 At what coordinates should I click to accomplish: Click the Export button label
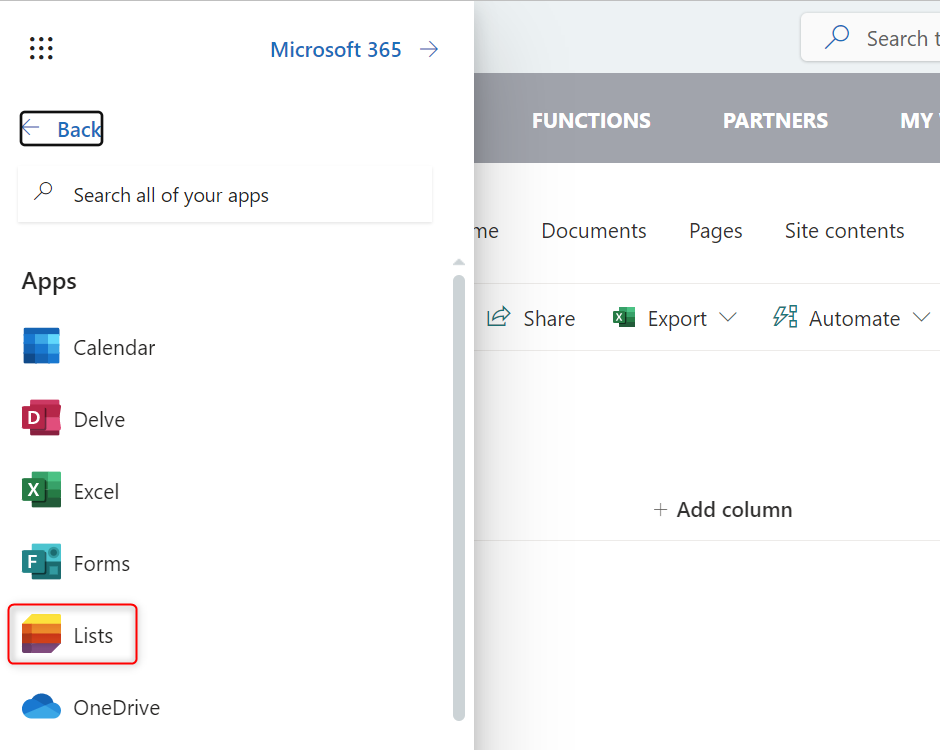tap(677, 319)
